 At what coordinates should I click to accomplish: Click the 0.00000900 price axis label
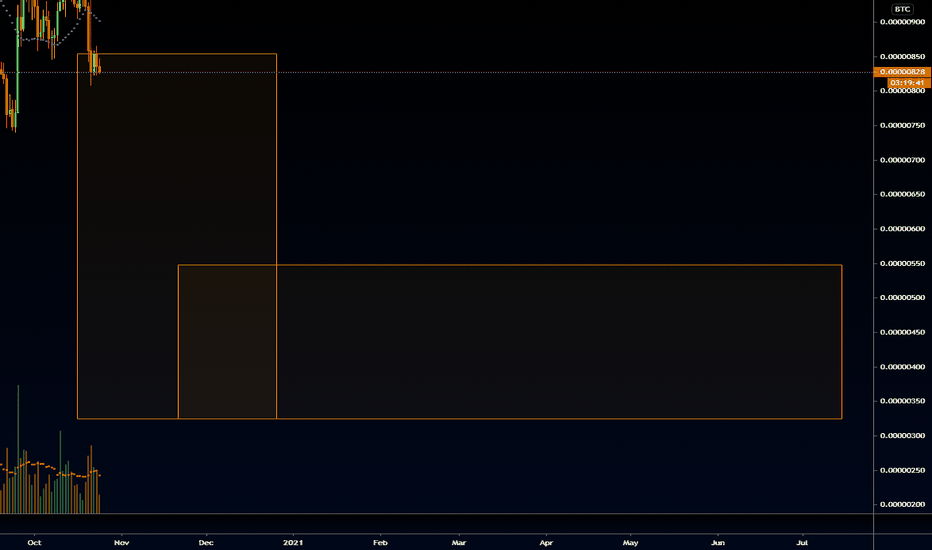click(902, 22)
